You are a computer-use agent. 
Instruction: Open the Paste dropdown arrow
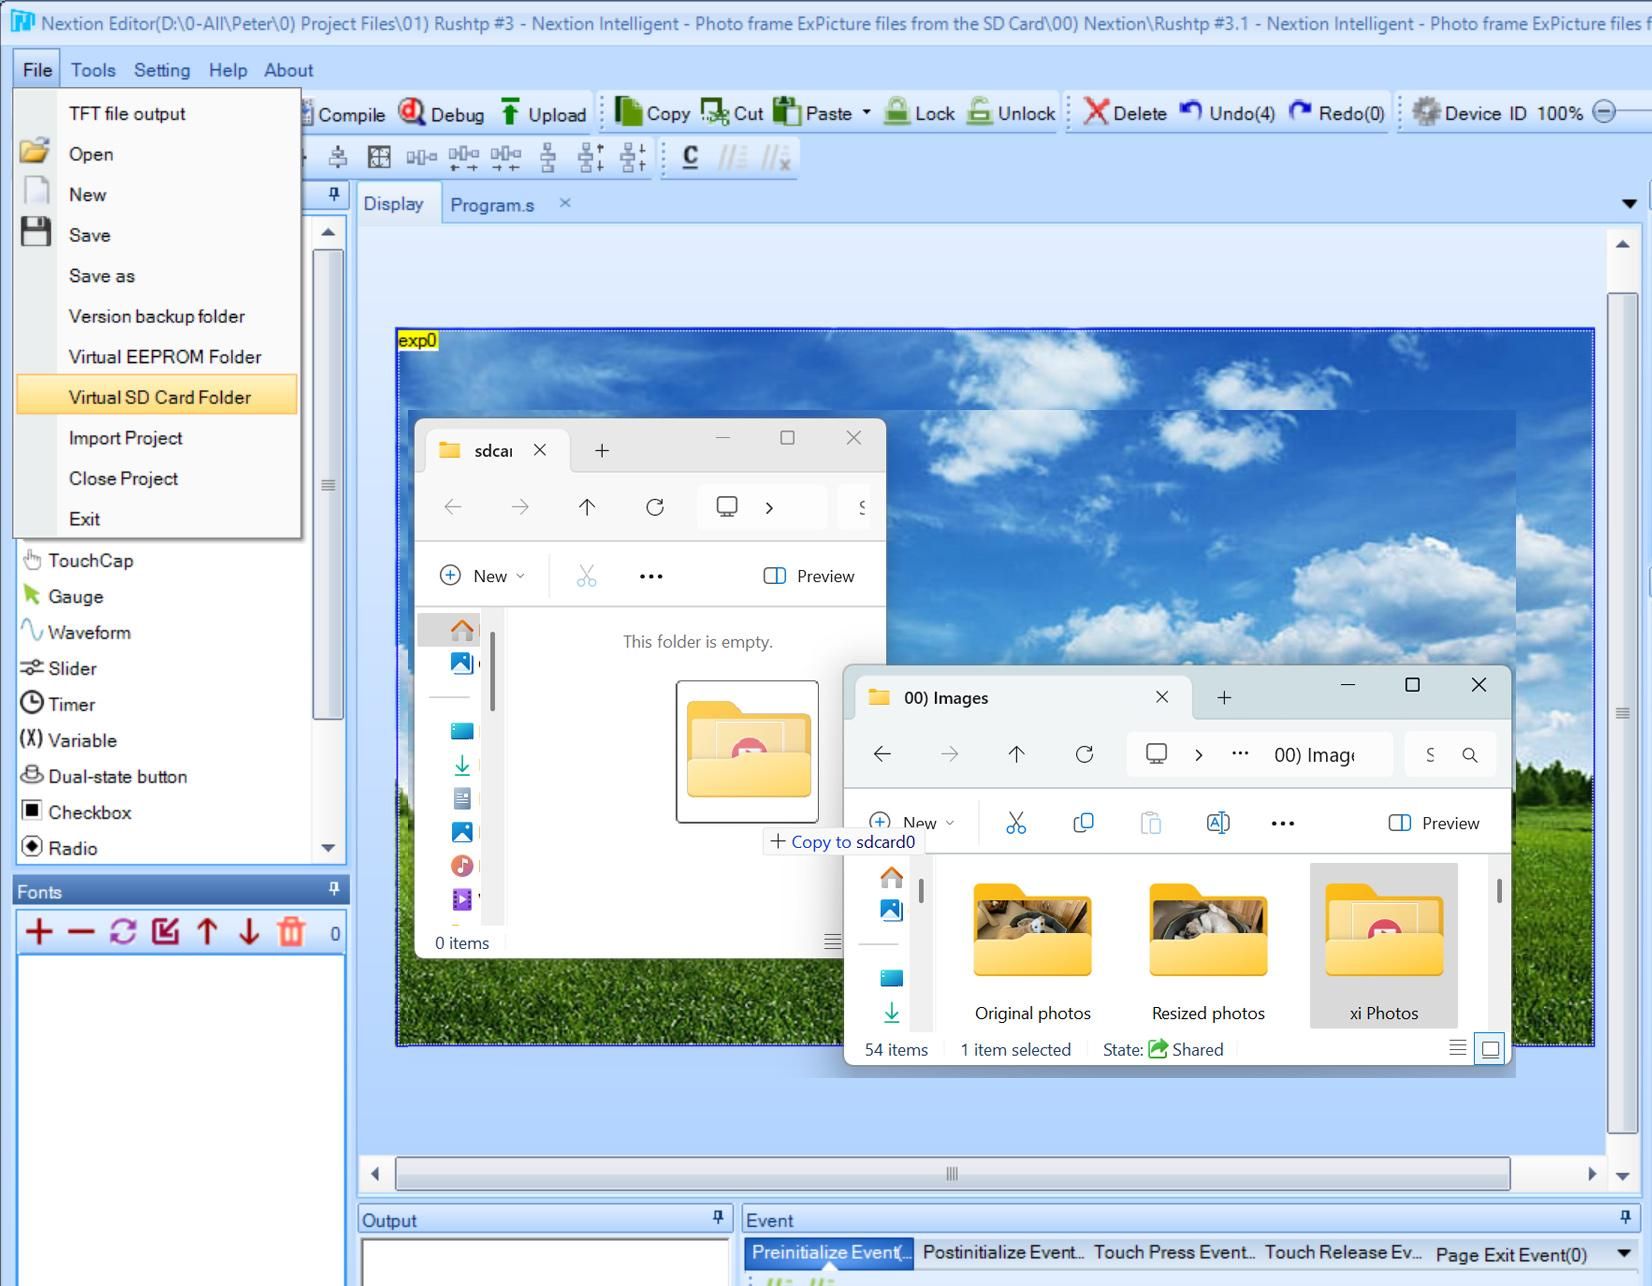tap(867, 112)
